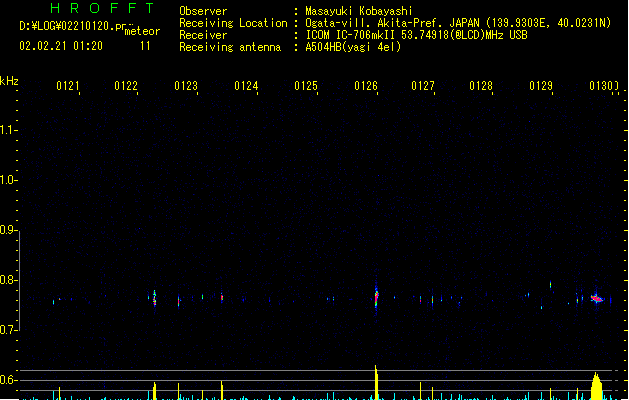The image size is (629, 400).
Task: Click time marker 0121
Action: coord(68,86)
